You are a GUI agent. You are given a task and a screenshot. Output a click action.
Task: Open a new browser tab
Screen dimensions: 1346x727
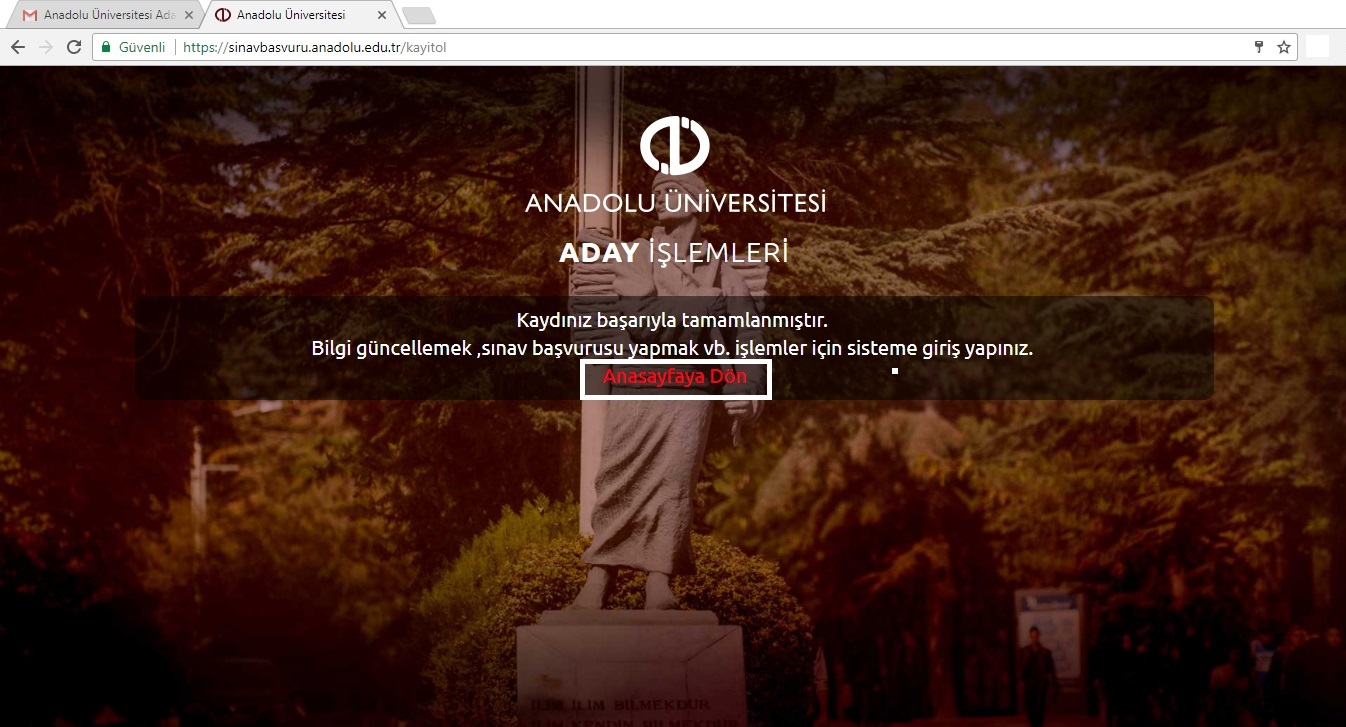(418, 15)
